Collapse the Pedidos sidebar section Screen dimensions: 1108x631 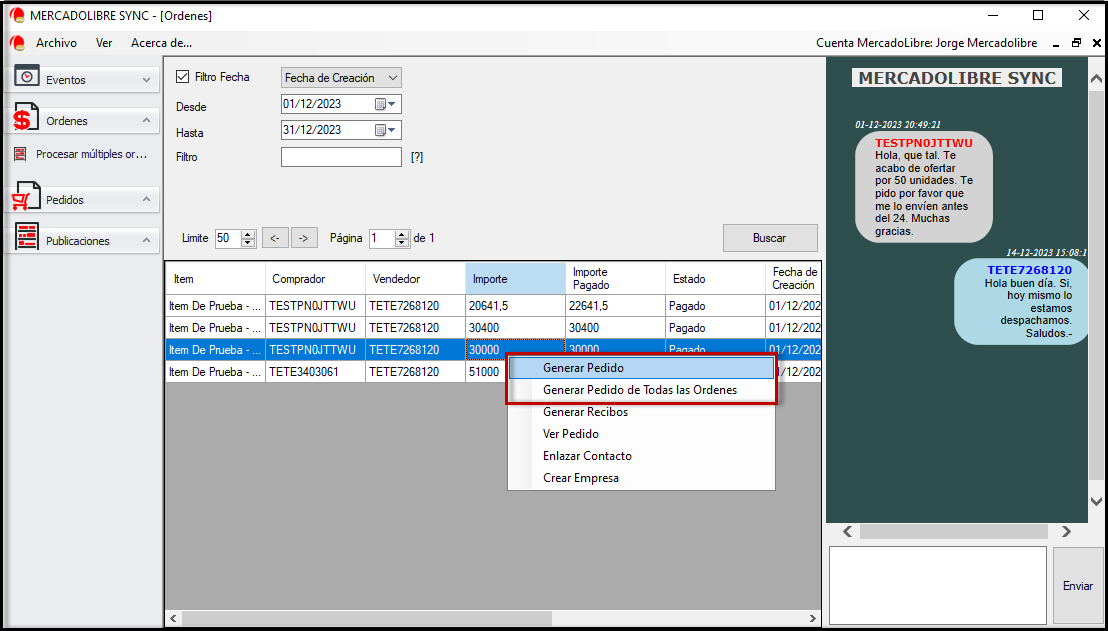pyautogui.click(x=146, y=199)
